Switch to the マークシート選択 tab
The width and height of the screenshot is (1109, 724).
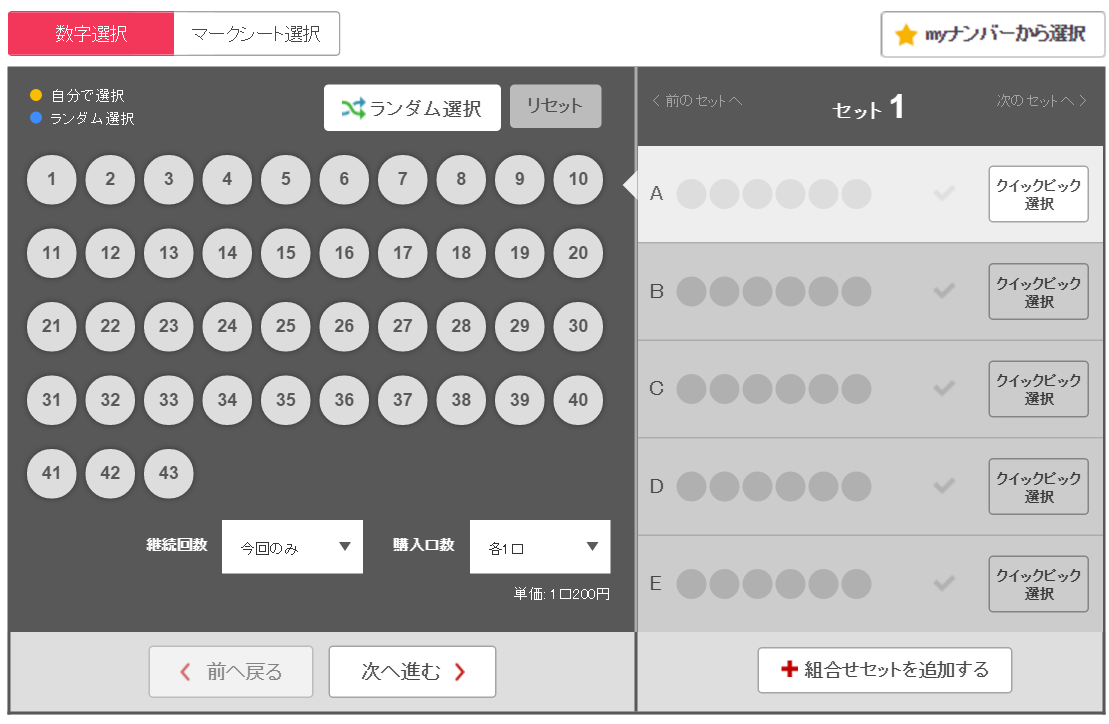click(256, 33)
